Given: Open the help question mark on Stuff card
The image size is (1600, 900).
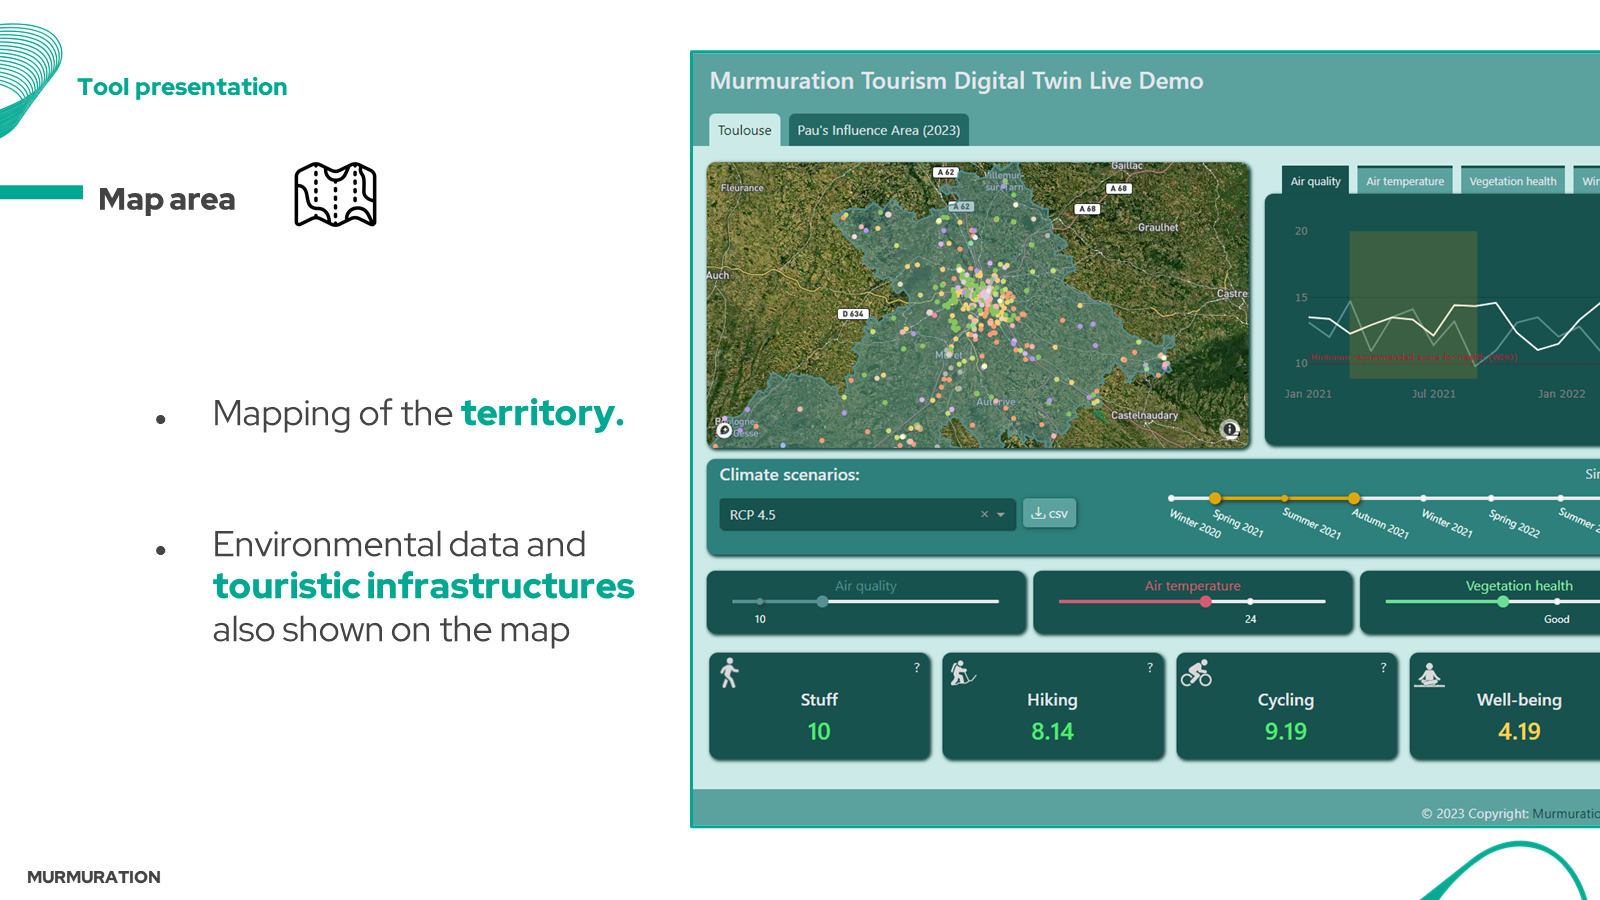Looking at the screenshot, I should coord(917,668).
